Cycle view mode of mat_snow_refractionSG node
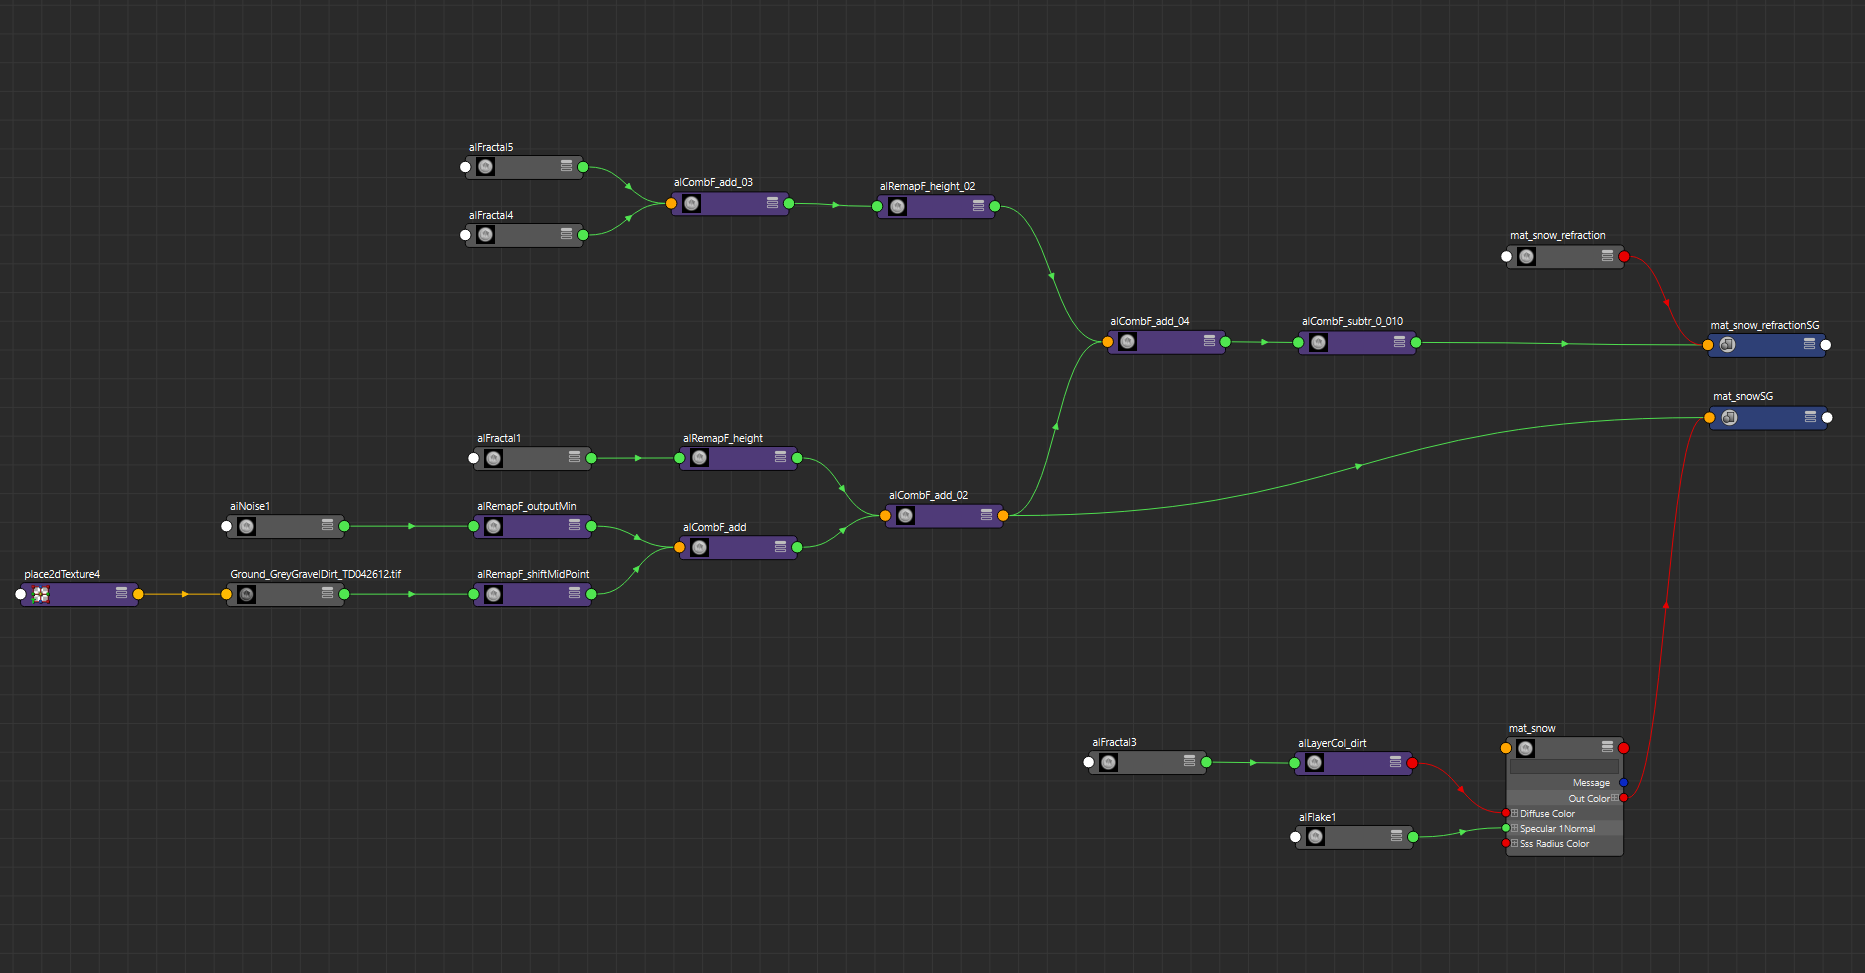Viewport: 1865px width, 973px height. coord(1809,343)
